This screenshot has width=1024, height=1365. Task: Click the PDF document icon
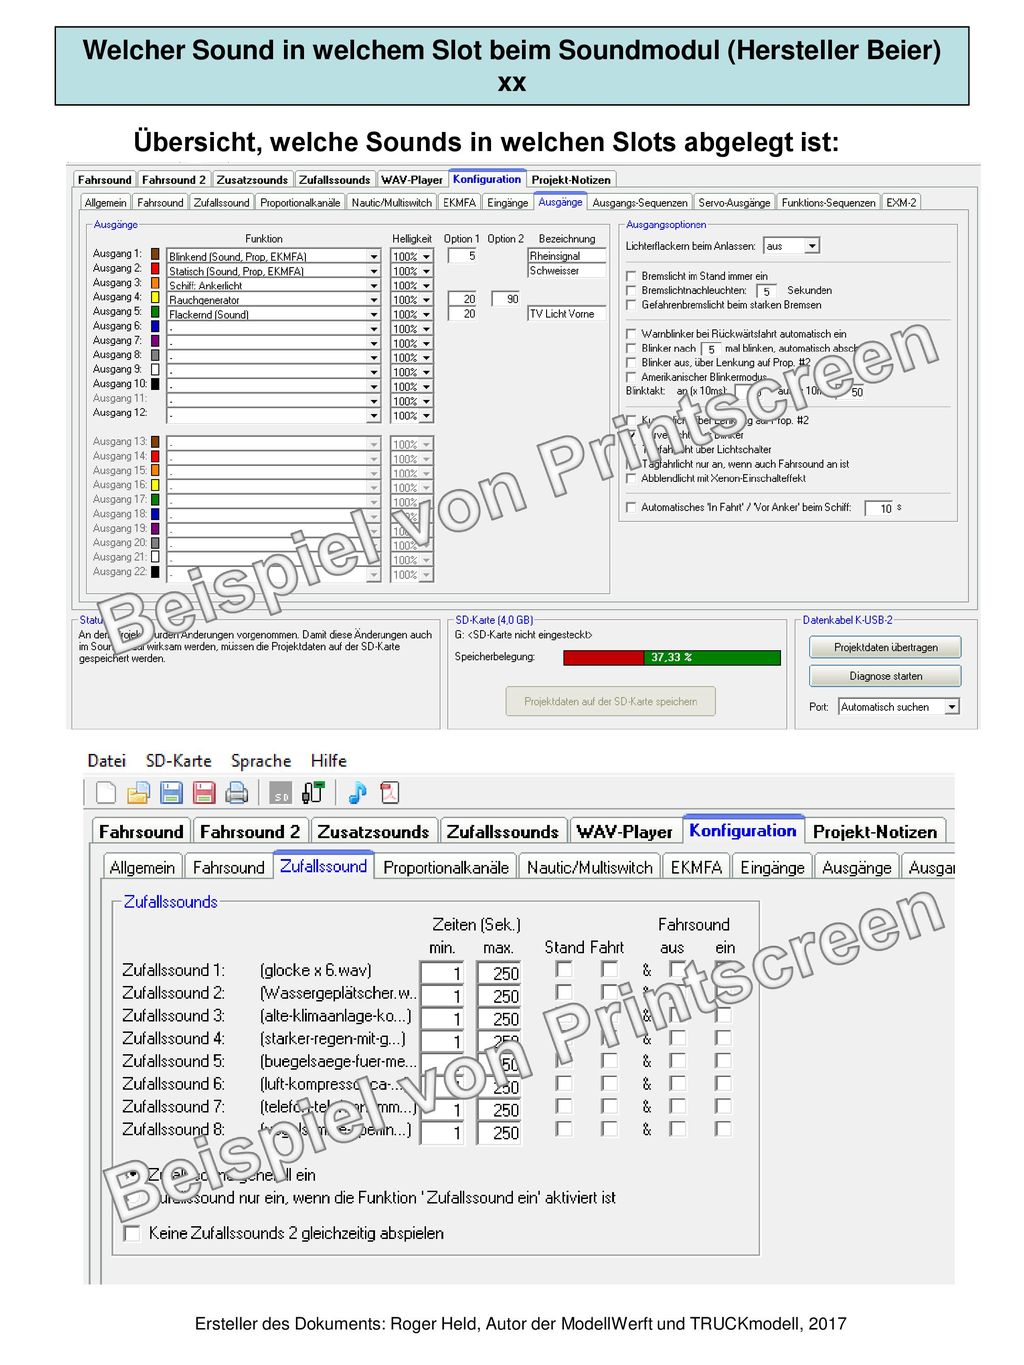point(389,793)
